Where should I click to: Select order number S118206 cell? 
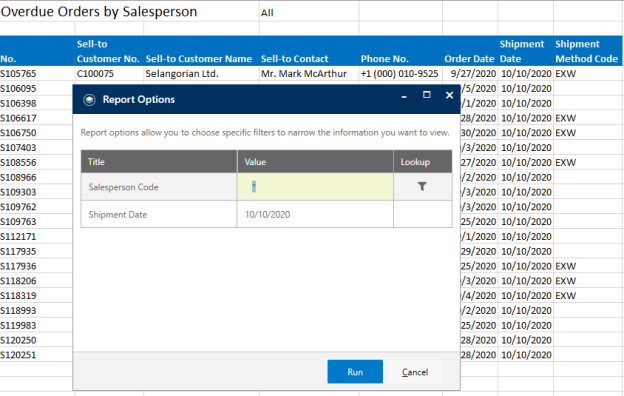coord(36,281)
